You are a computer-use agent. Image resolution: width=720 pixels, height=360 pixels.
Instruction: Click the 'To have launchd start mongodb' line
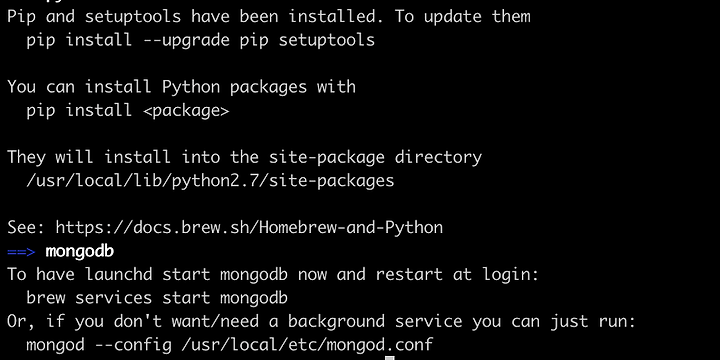[x=273, y=275]
